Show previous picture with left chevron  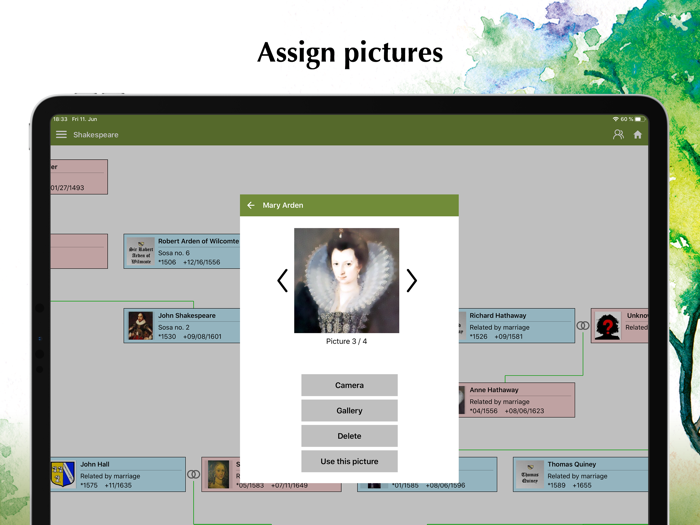[282, 280]
